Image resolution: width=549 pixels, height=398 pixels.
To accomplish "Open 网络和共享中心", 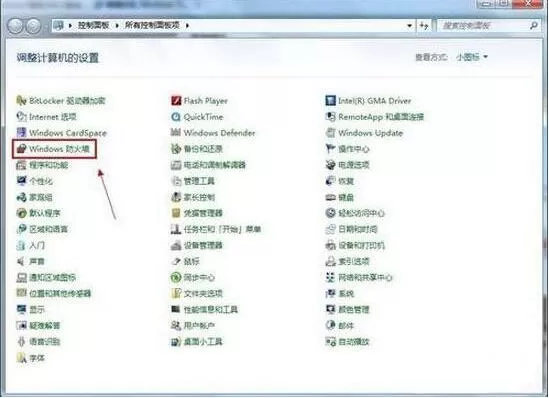I will click(359, 278).
